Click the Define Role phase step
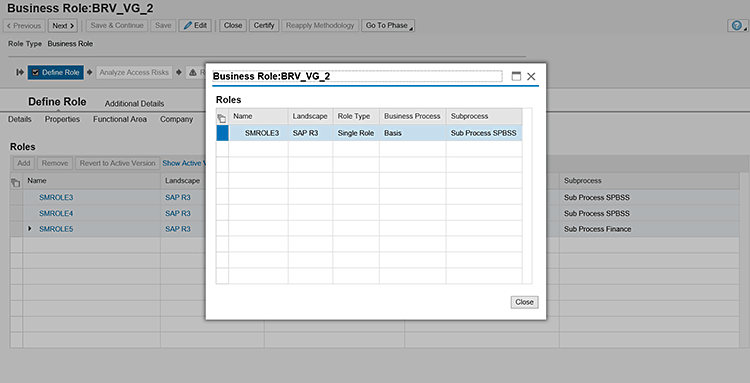750x383 pixels. click(55, 73)
